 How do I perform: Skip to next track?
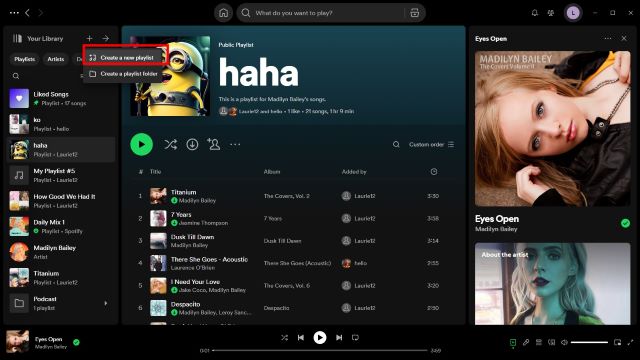pyautogui.click(x=339, y=338)
